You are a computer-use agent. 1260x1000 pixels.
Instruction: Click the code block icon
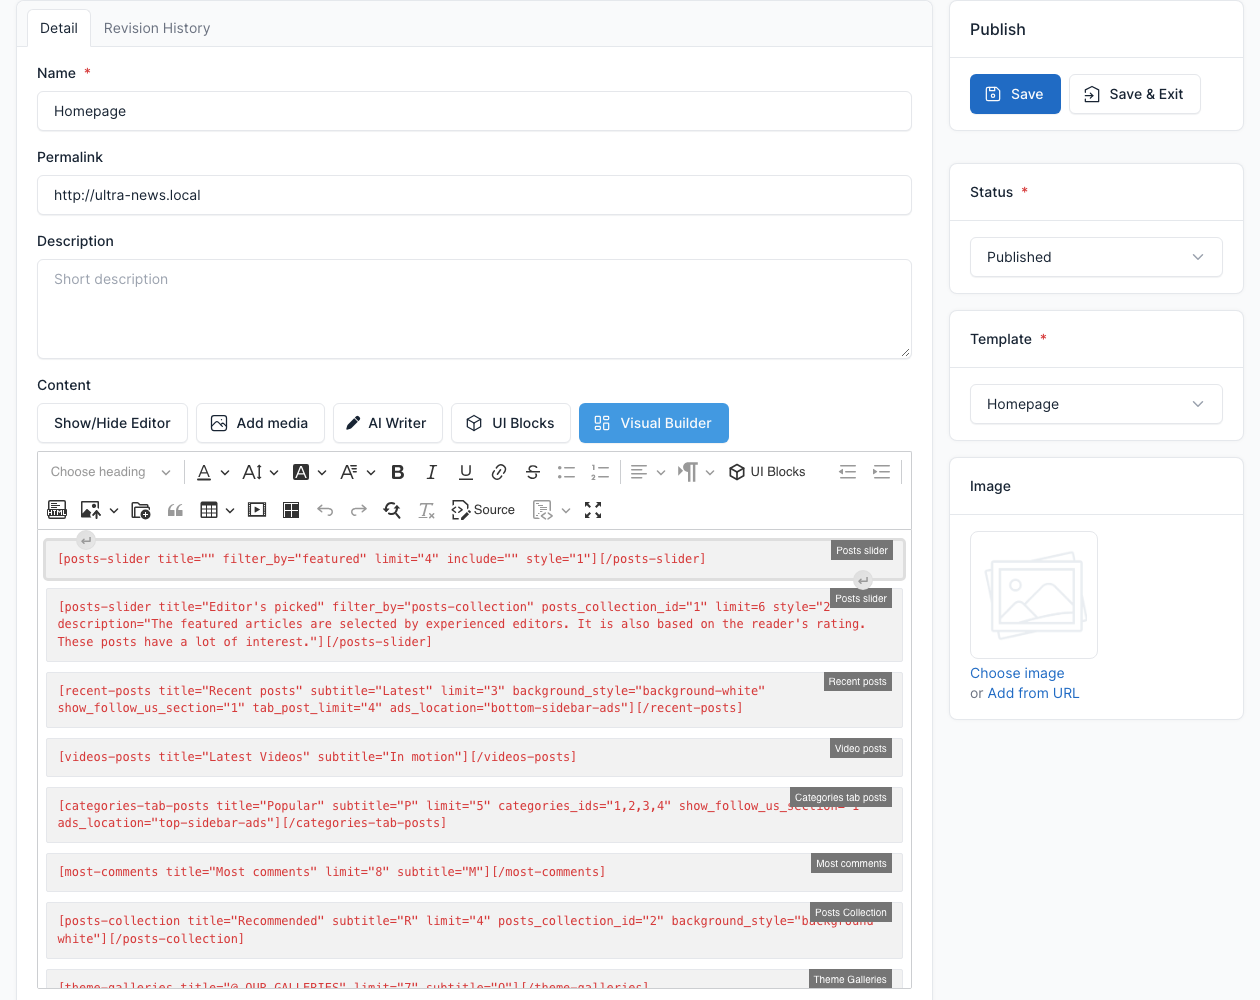[x=543, y=510]
